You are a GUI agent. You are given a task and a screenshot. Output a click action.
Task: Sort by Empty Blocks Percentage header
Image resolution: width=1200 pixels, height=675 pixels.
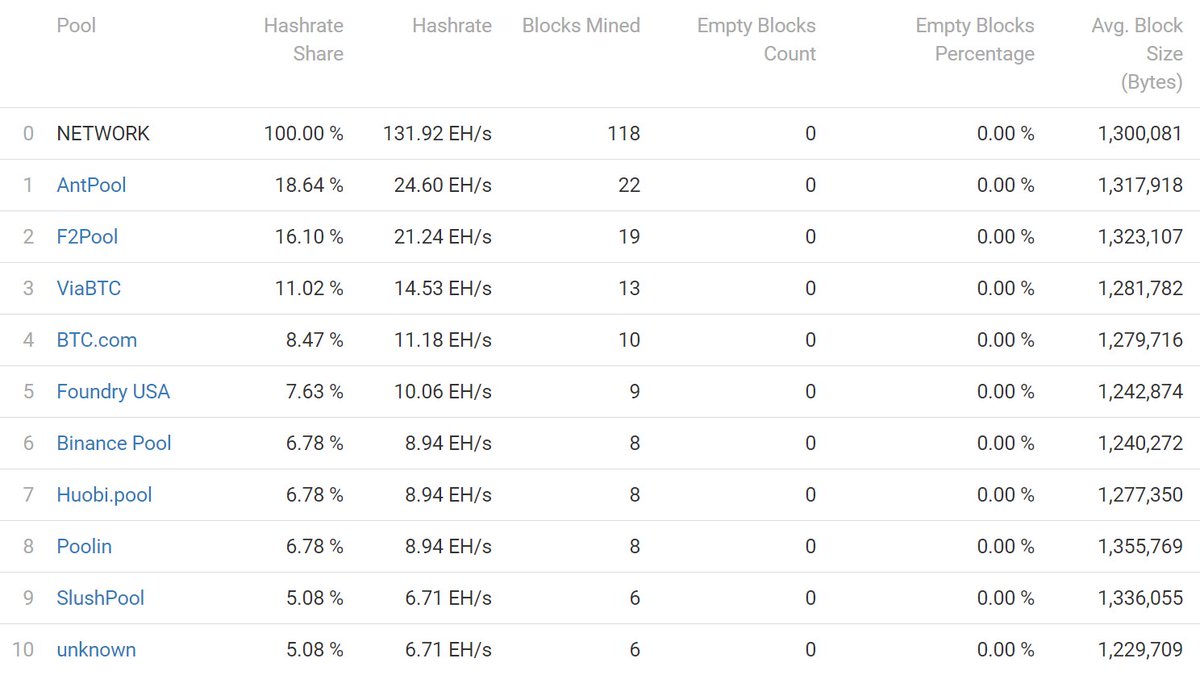(x=975, y=40)
